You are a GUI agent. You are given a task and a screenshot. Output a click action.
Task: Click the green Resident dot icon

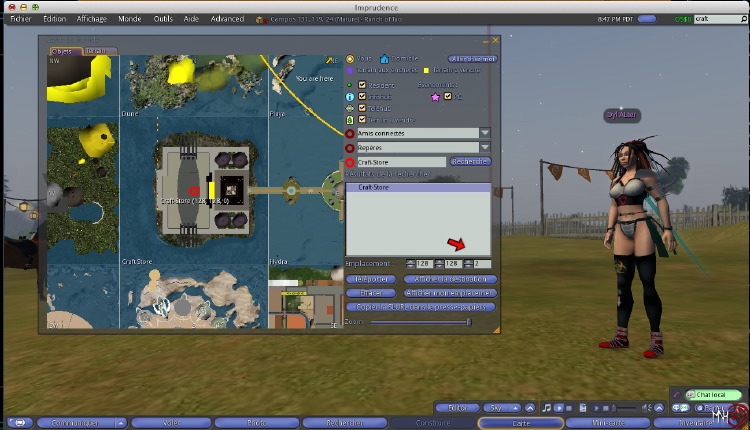pyautogui.click(x=350, y=85)
